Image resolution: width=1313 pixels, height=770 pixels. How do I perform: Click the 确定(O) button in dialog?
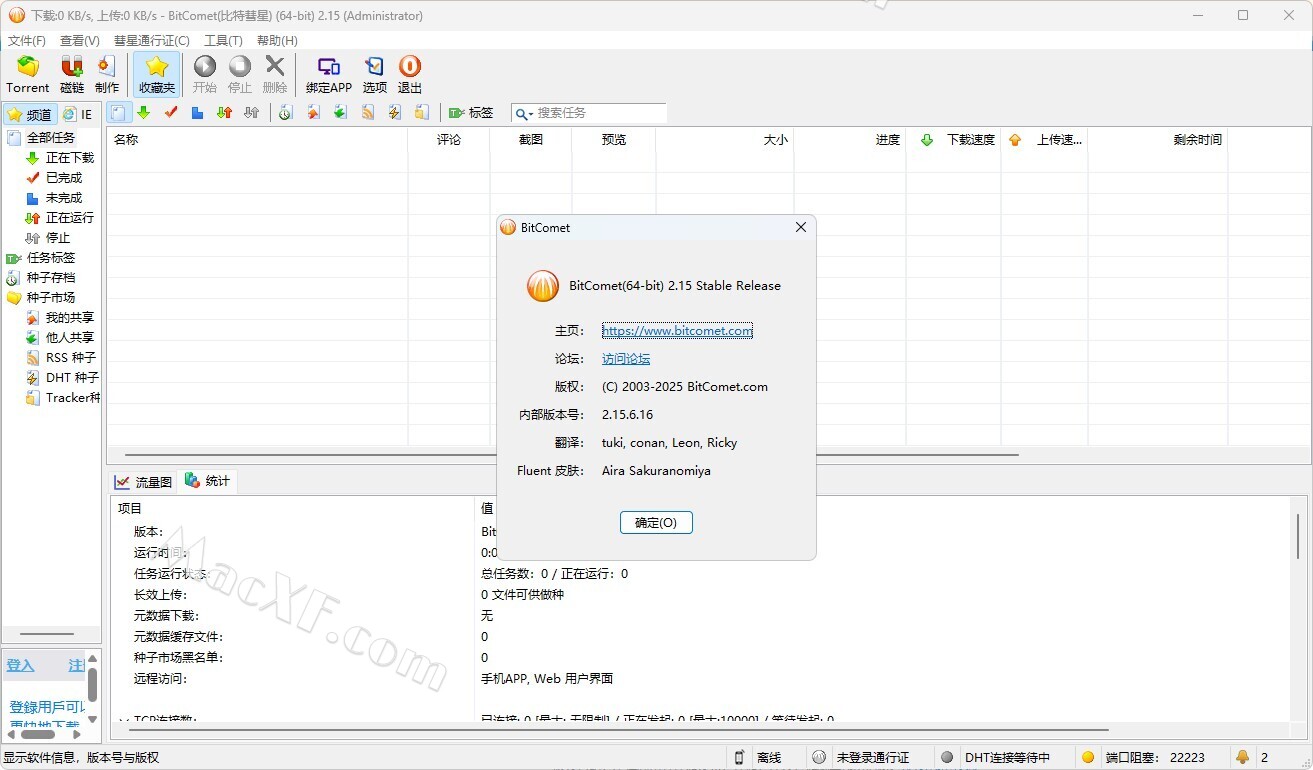click(x=656, y=523)
